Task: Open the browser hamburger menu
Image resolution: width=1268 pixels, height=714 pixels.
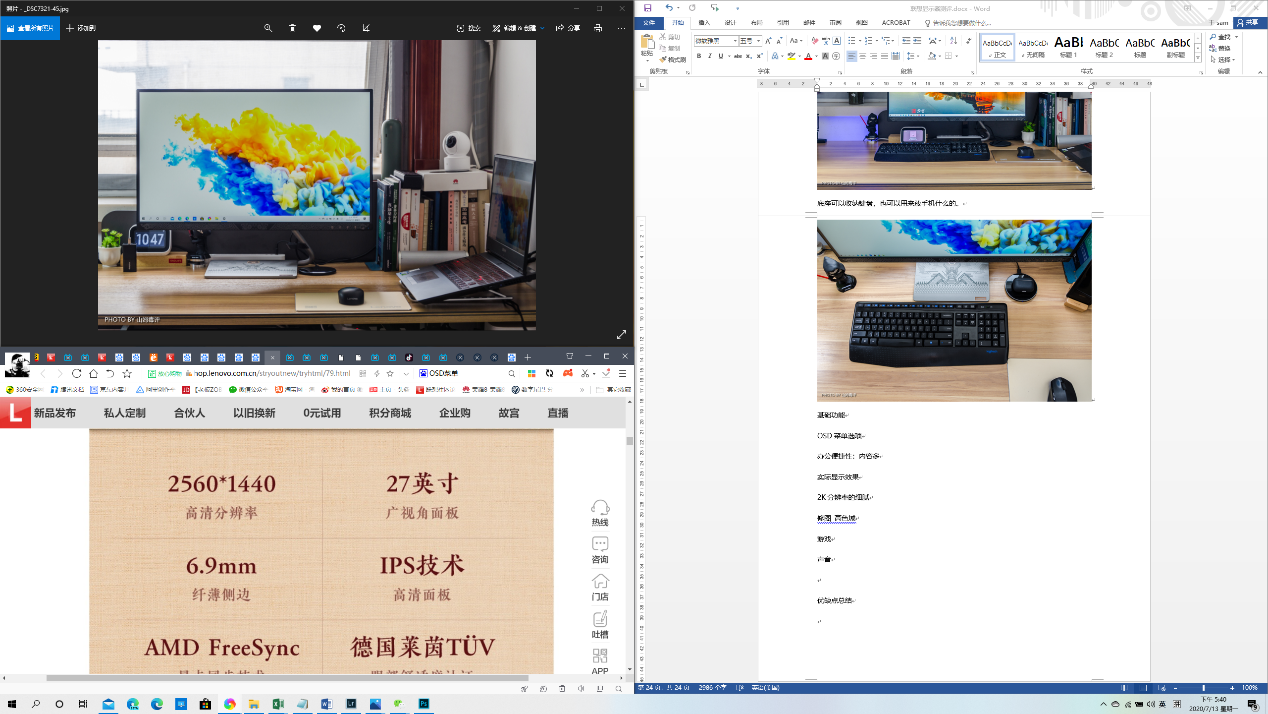Action: tap(622, 373)
